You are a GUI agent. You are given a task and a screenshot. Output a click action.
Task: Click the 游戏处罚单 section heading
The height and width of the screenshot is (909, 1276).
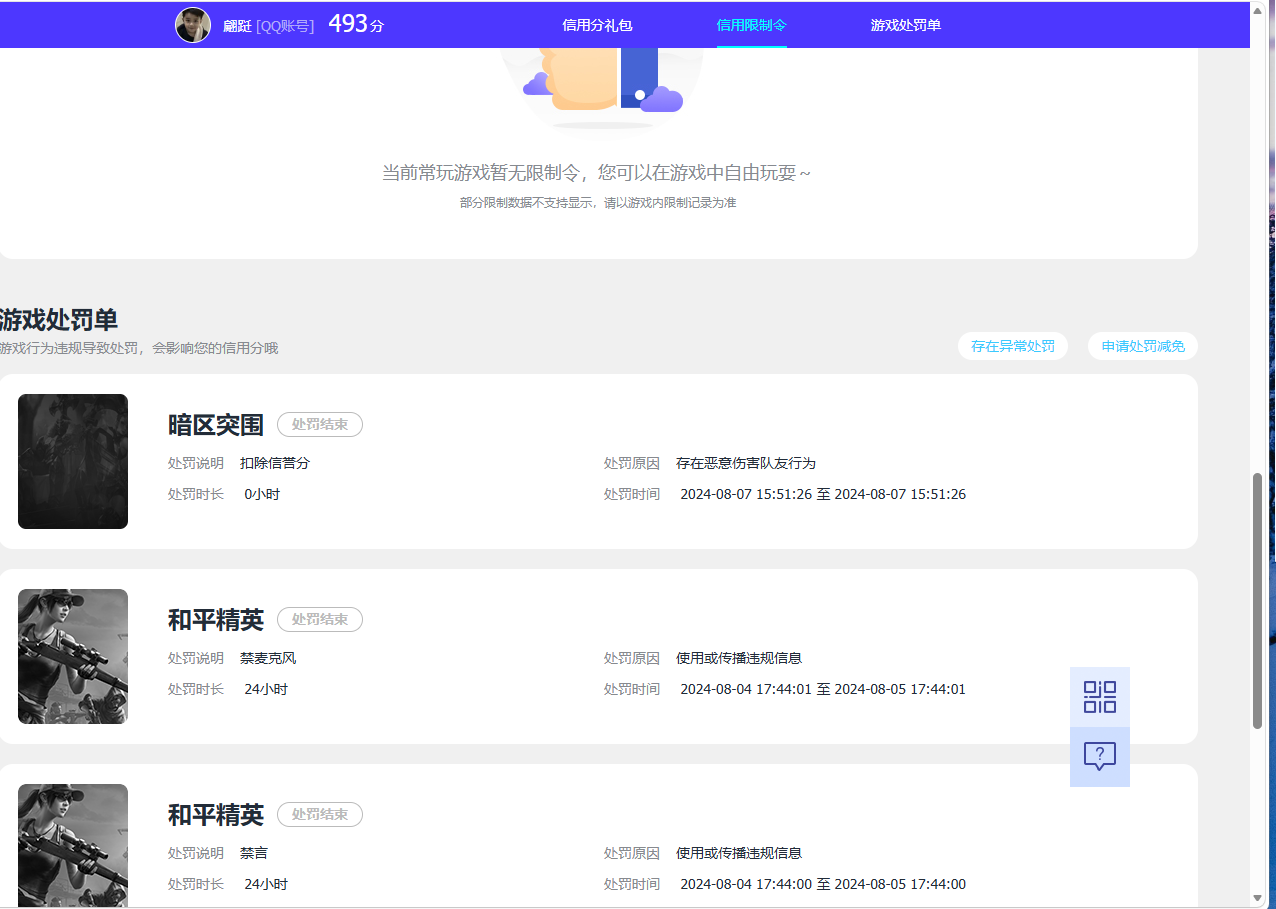[59, 320]
